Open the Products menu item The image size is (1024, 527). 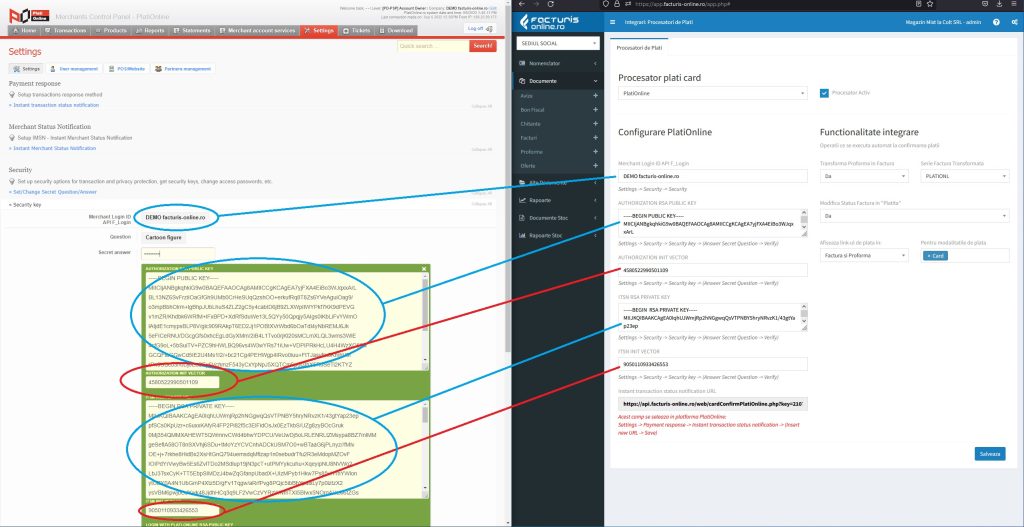click(x=111, y=31)
